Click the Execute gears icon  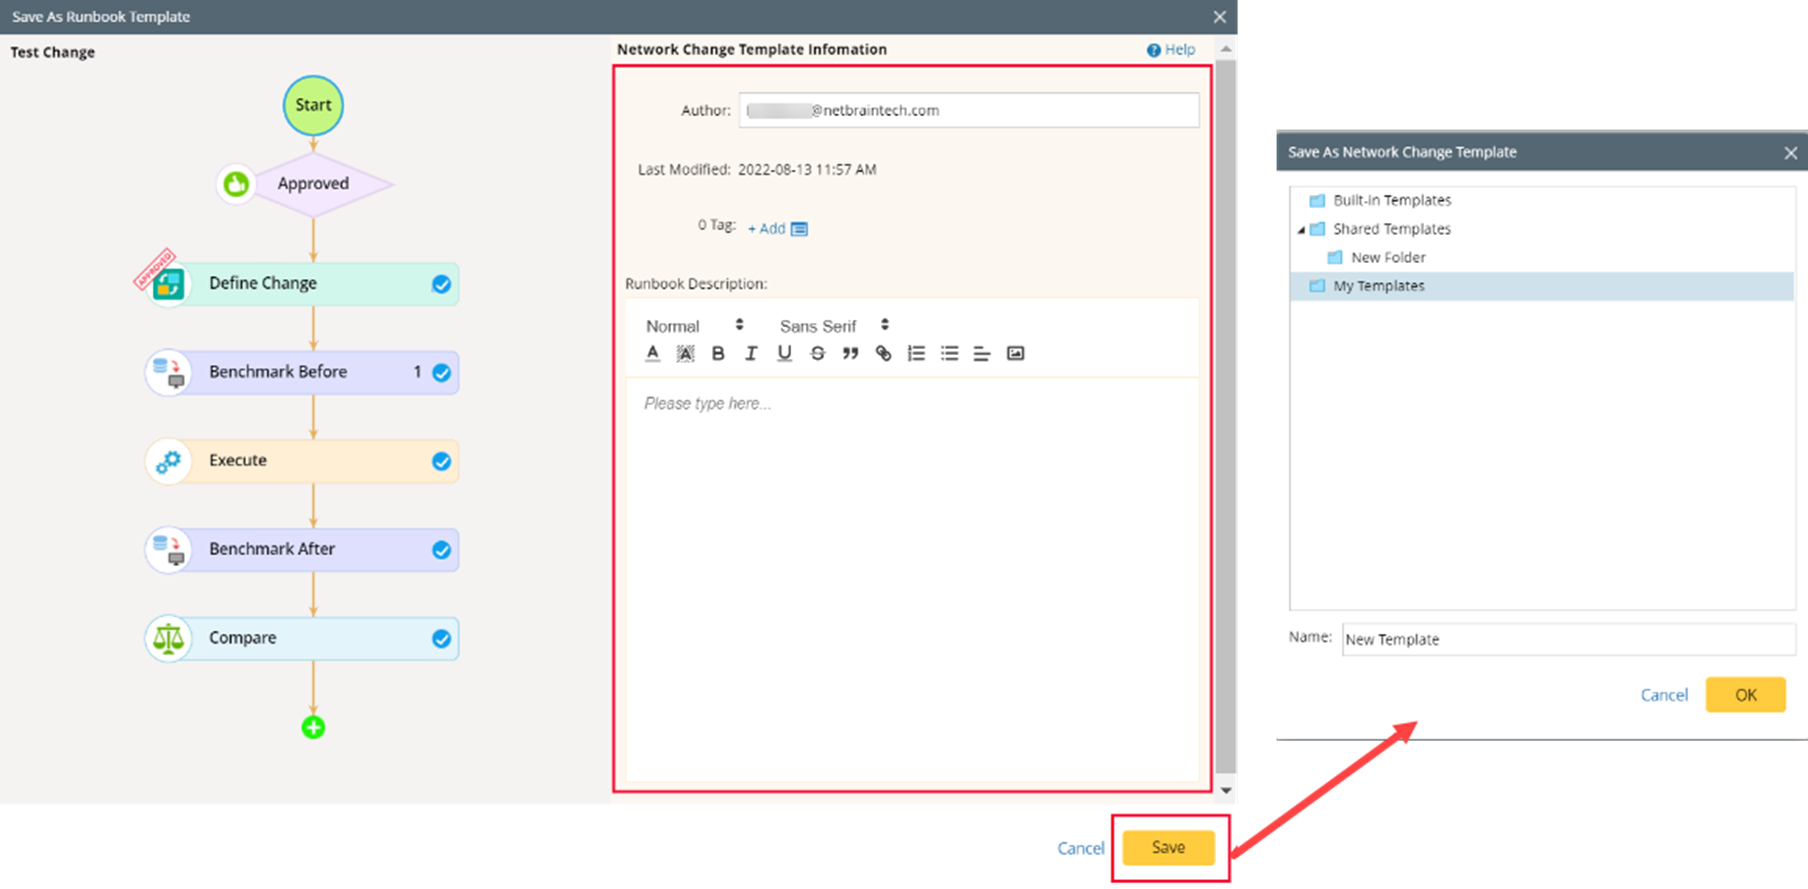coord(168,461)
